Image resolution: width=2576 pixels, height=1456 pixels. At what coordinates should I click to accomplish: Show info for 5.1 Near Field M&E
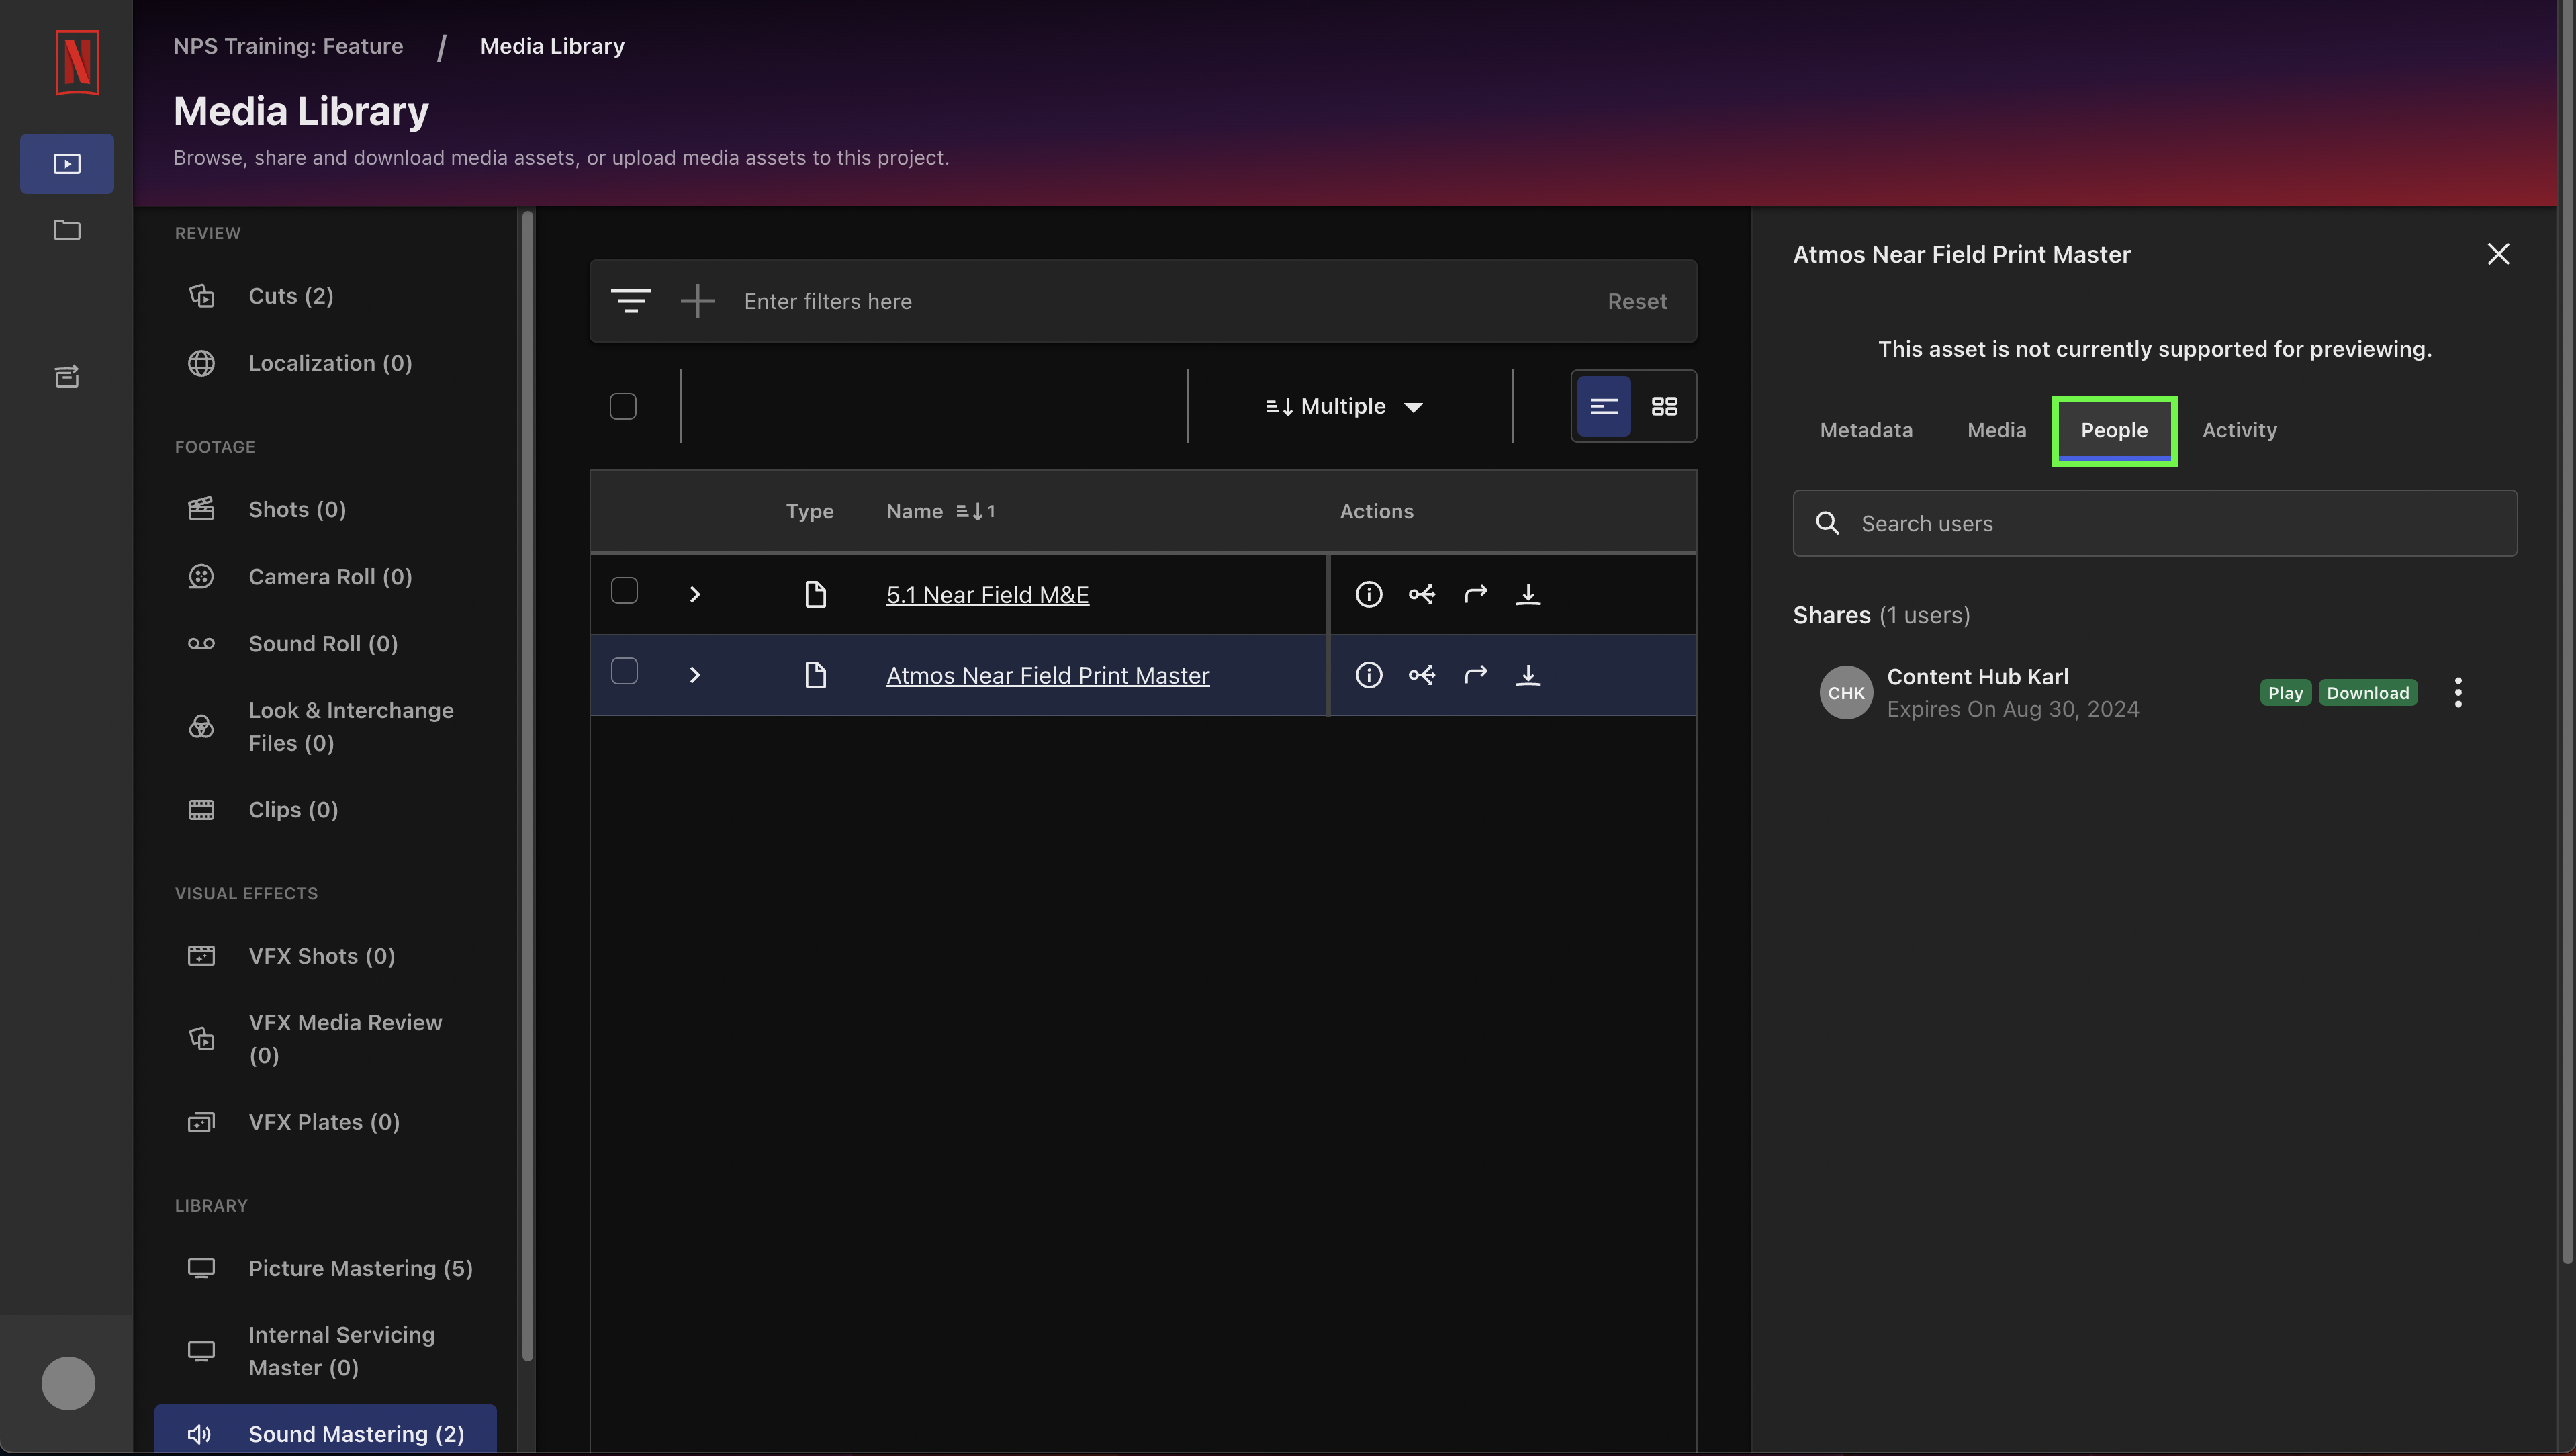point(1368,594)
